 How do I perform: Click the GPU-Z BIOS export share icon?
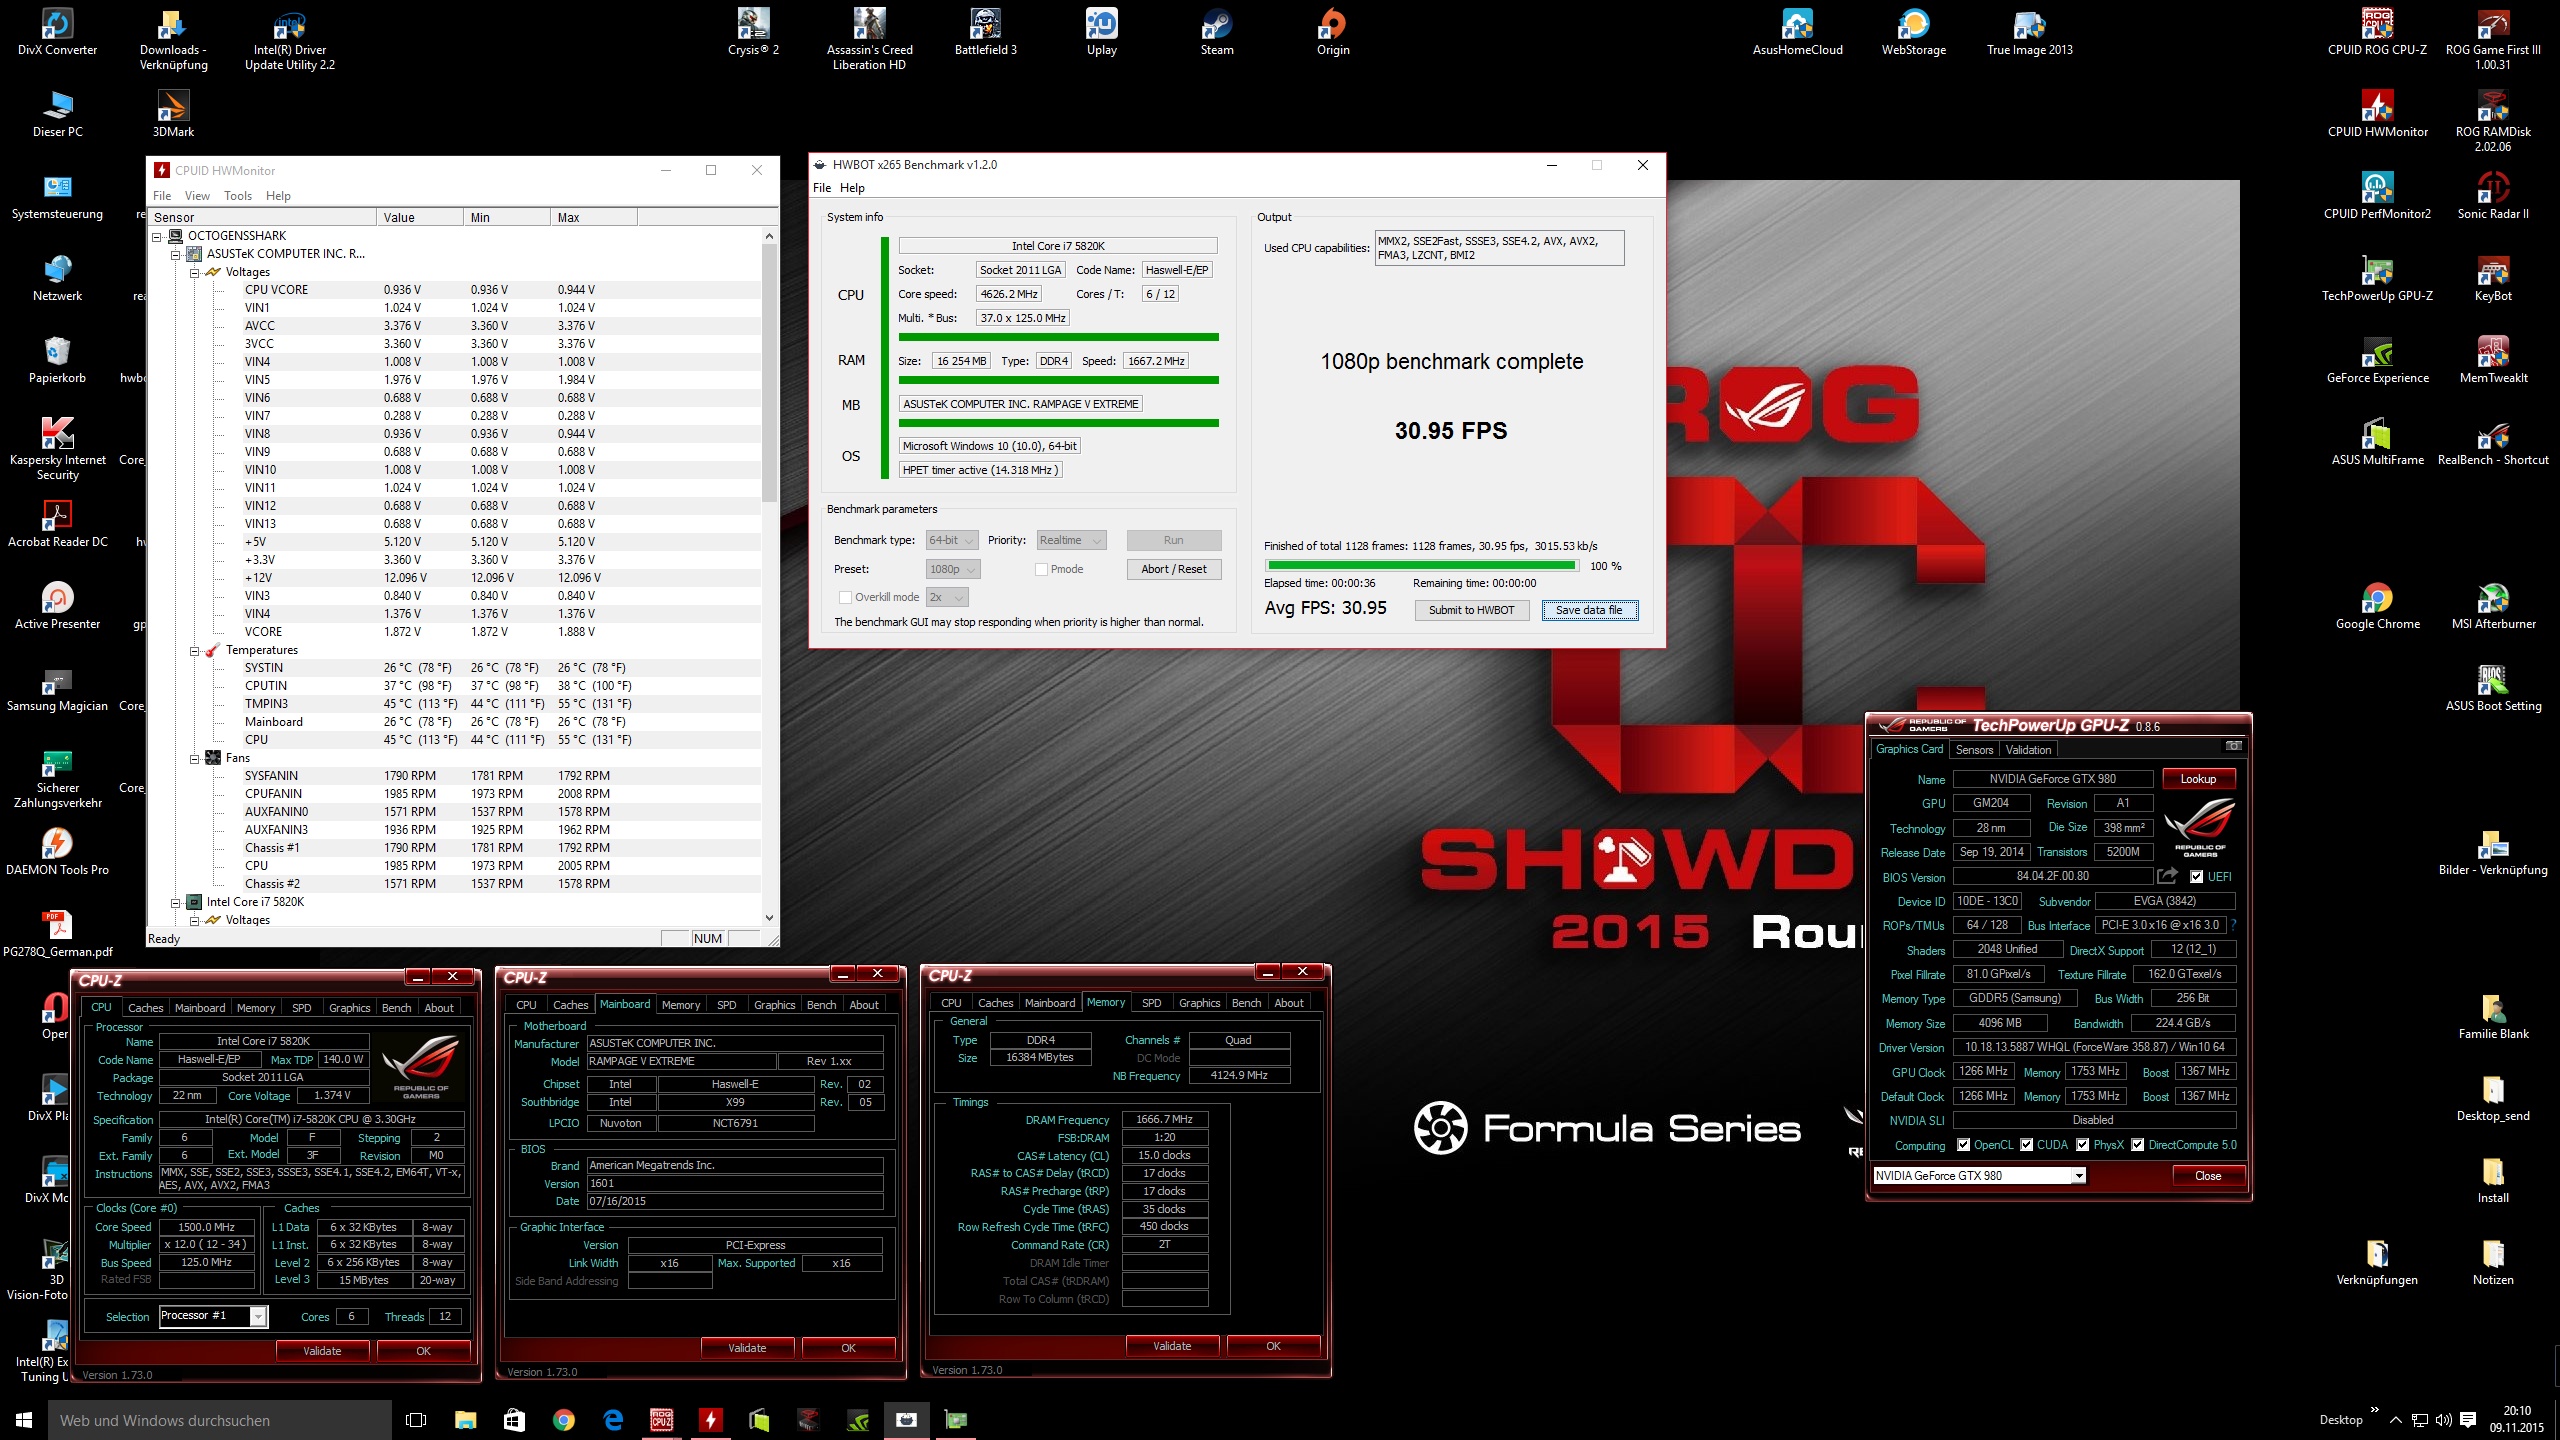pyautogui.click(x=2167, y=877)
